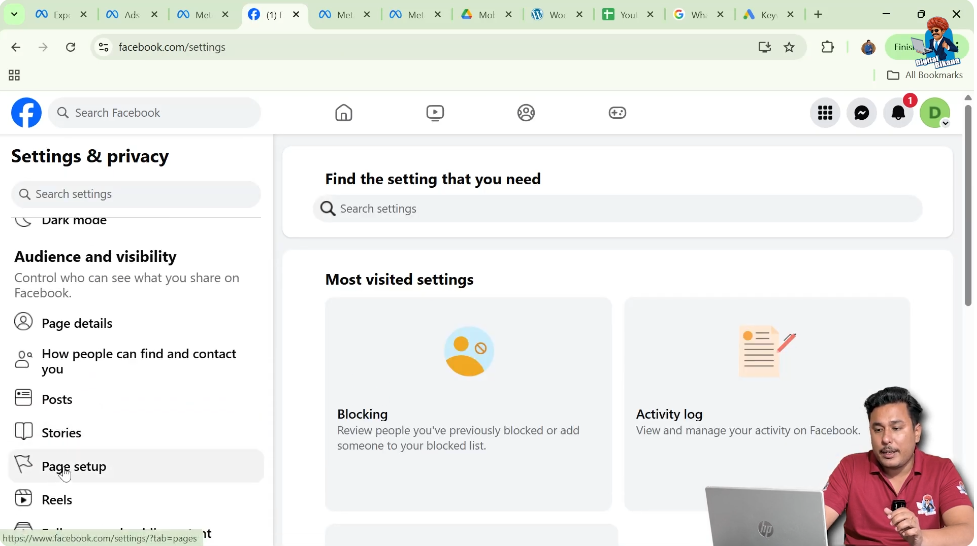
Task: Click the install app icon in address bar
Action: [x=765, y=47]
